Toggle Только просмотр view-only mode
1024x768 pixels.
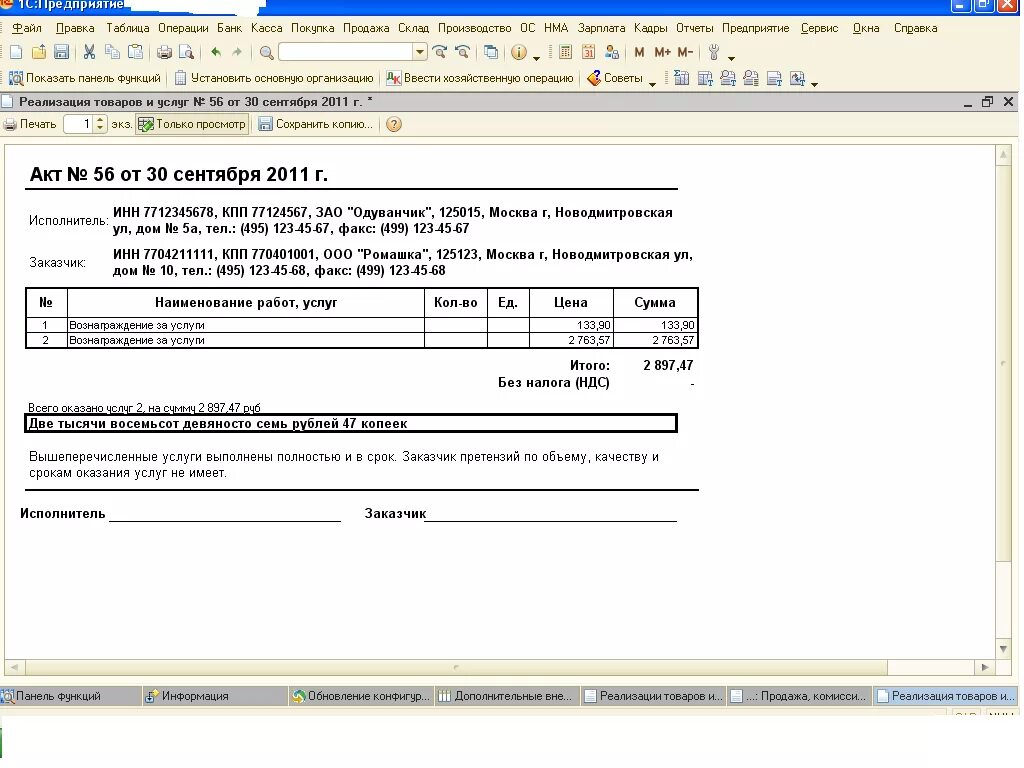pyautogui.click(x=192, y=124)
